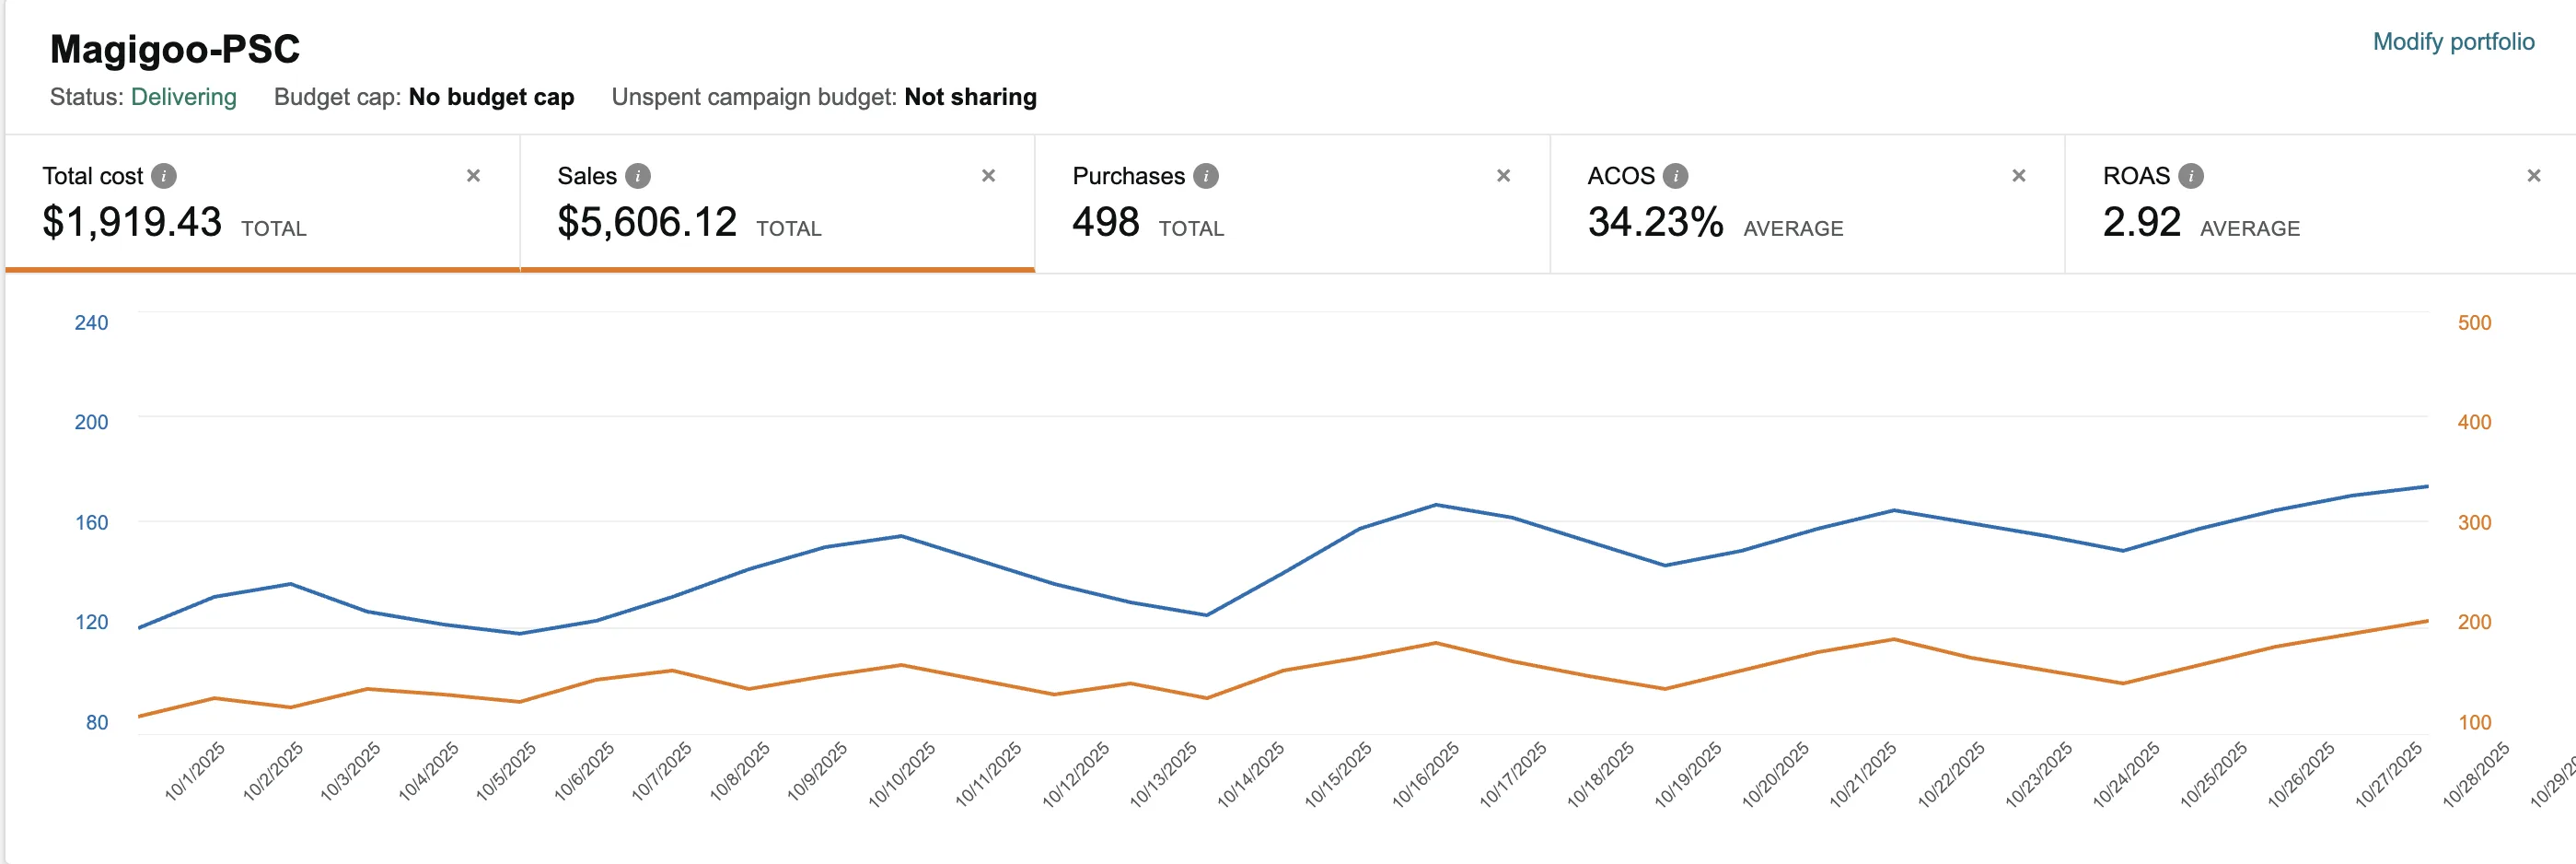This screenshot has width=2576, height=864.
Task: Click the Purchases info icon
Action: tap(1206, 176)
